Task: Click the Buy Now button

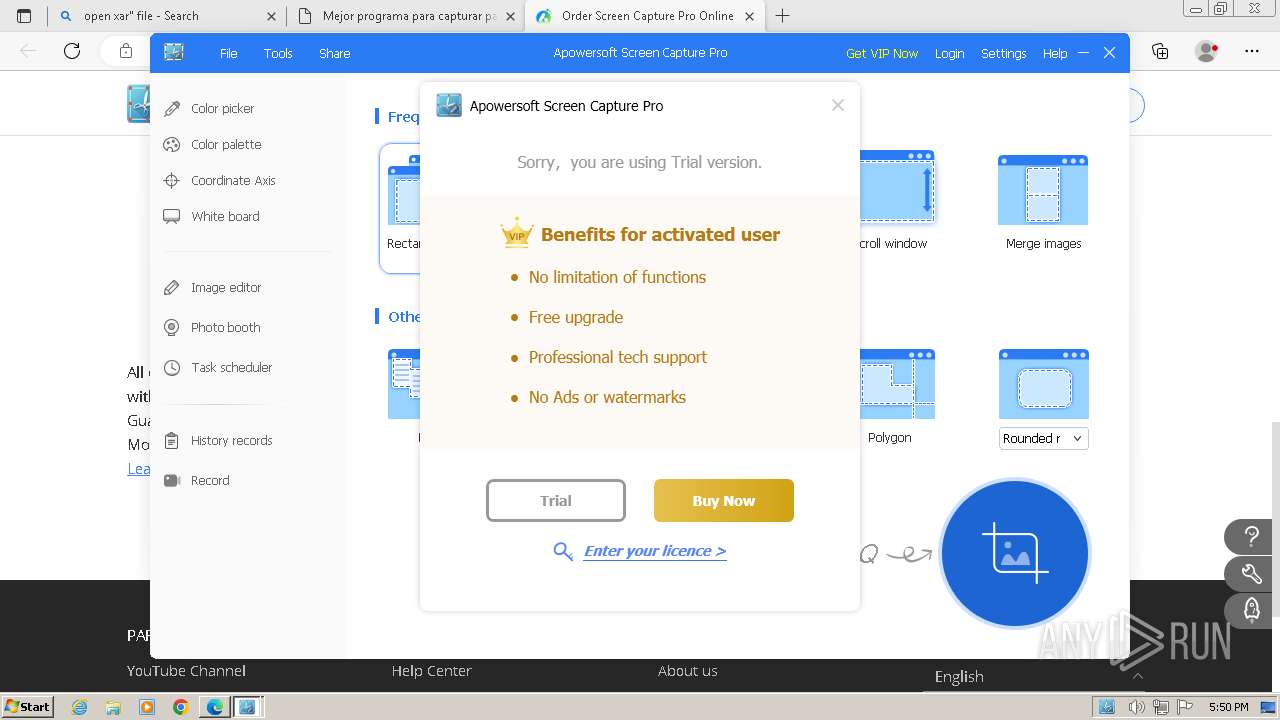Action: tap(724, 501)
